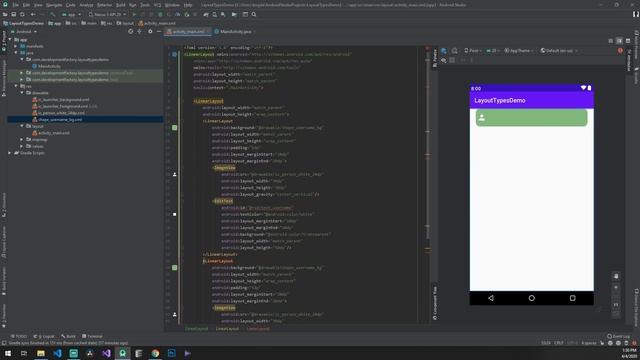This screenshot has height=360, width=640.
Task: Open the TODO tool window
Action: pos(18,336)
